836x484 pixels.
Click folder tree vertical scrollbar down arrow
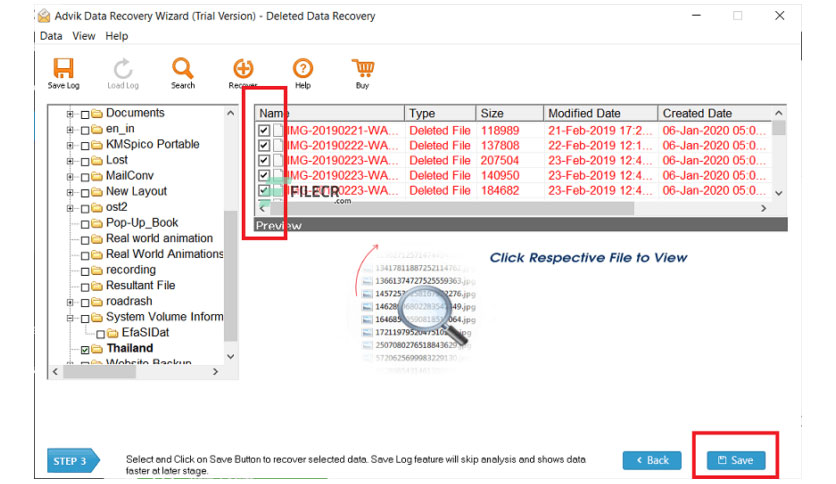point(231,357)
